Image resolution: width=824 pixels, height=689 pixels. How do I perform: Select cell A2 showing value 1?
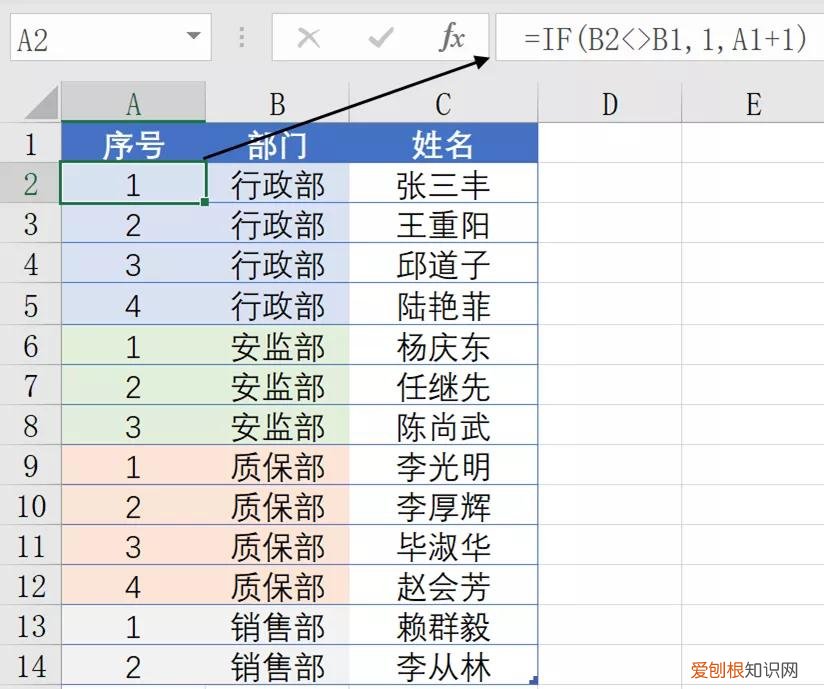(133, 184)
